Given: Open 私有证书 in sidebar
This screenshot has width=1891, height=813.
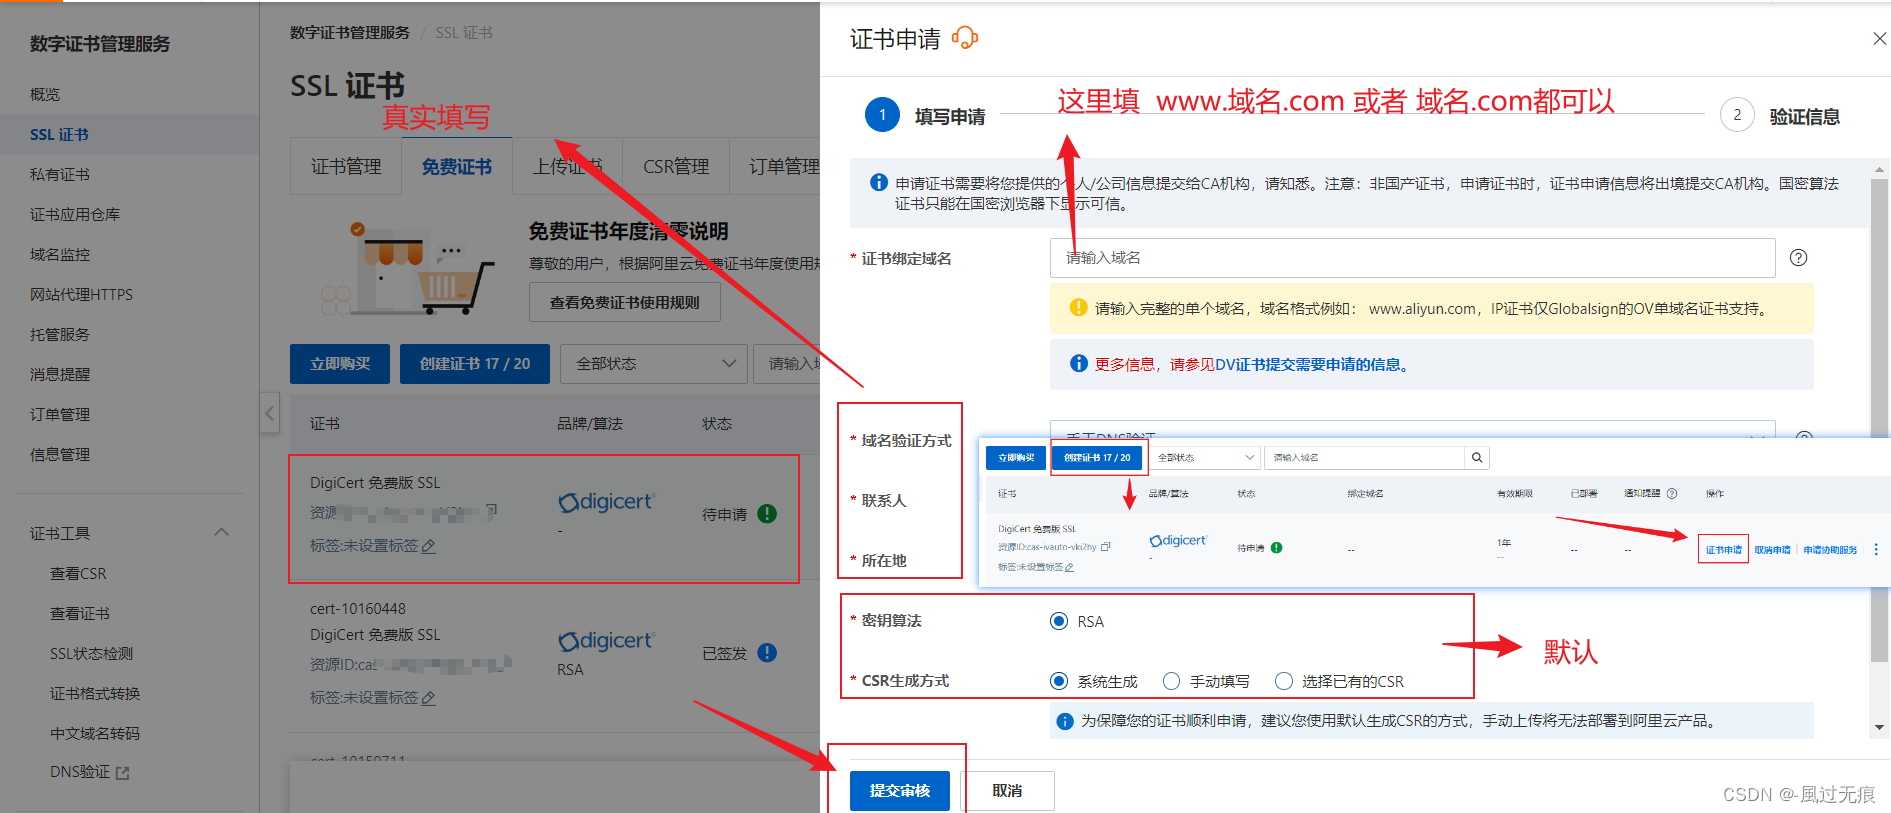Looking at the screenshot, I should pos(60,174).
